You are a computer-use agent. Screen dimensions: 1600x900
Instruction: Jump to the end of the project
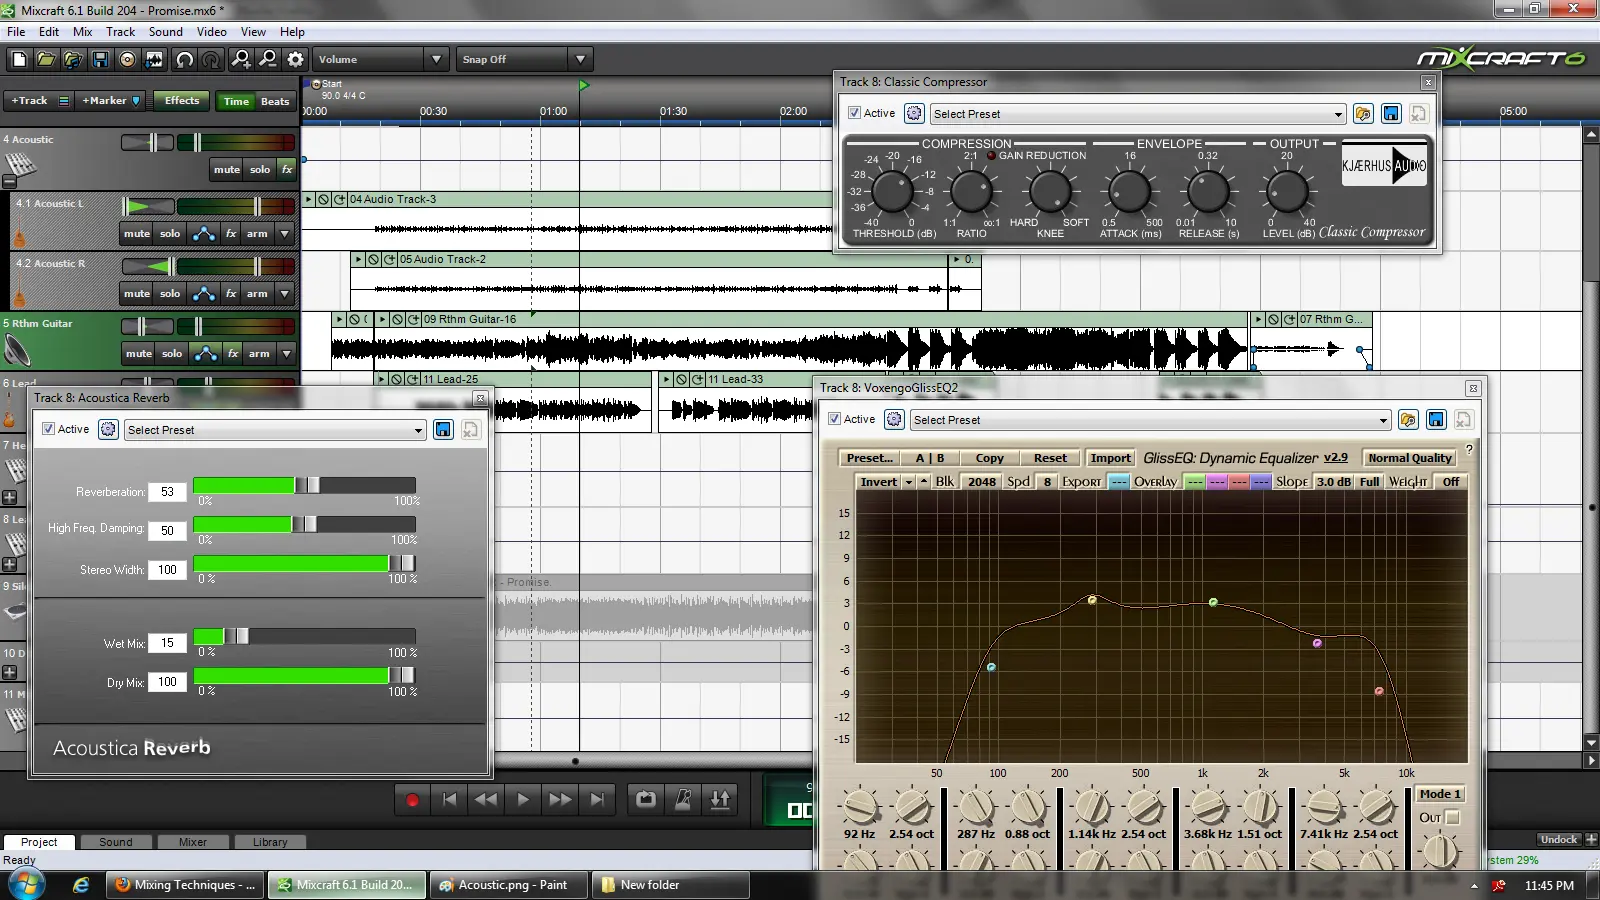[597, 800]
